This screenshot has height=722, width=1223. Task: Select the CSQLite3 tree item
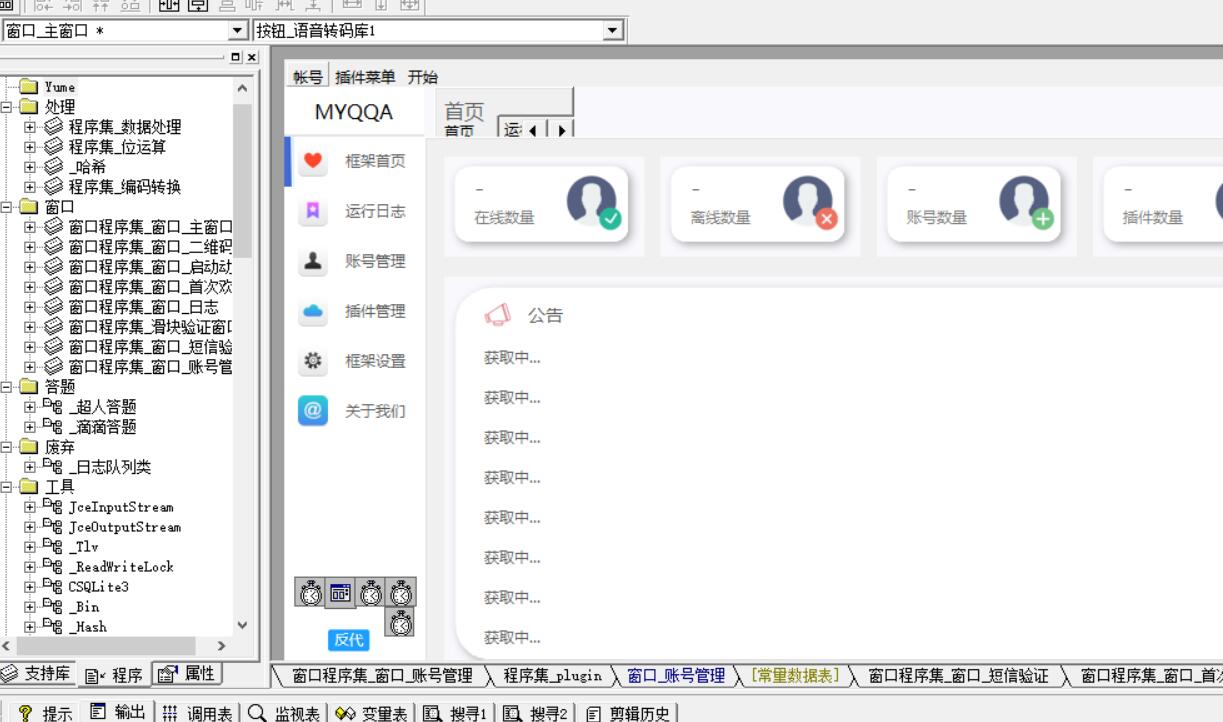[98, 587]
